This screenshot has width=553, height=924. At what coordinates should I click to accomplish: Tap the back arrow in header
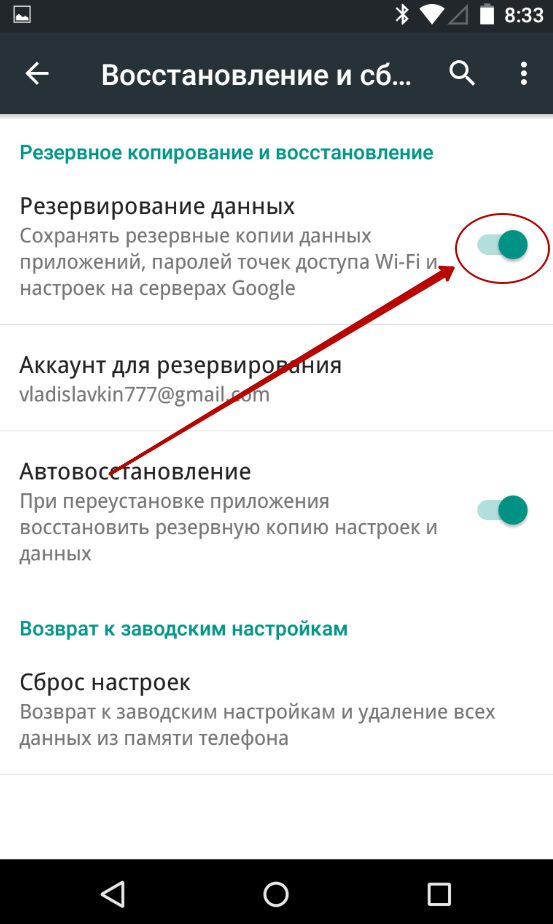tap(37, 74)
